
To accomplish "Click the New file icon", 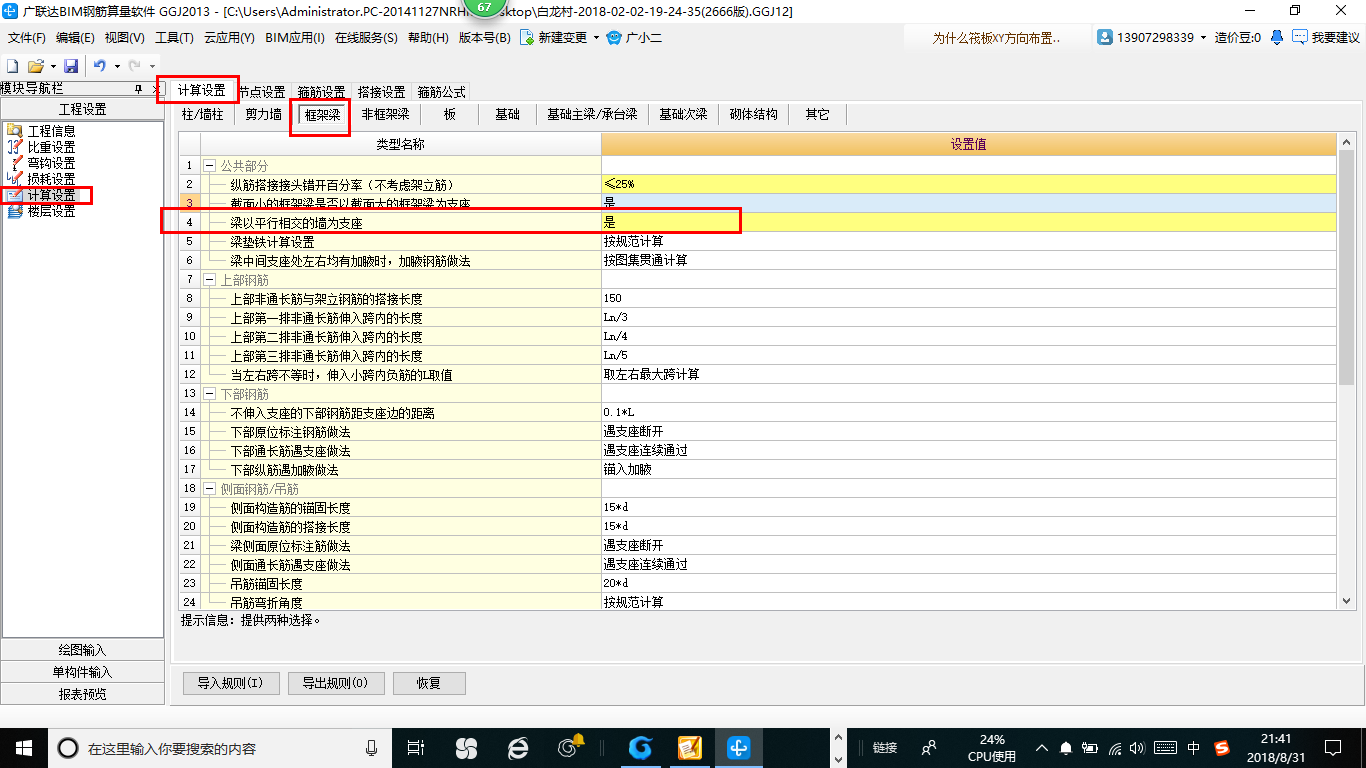I will [x=12, y=66].
